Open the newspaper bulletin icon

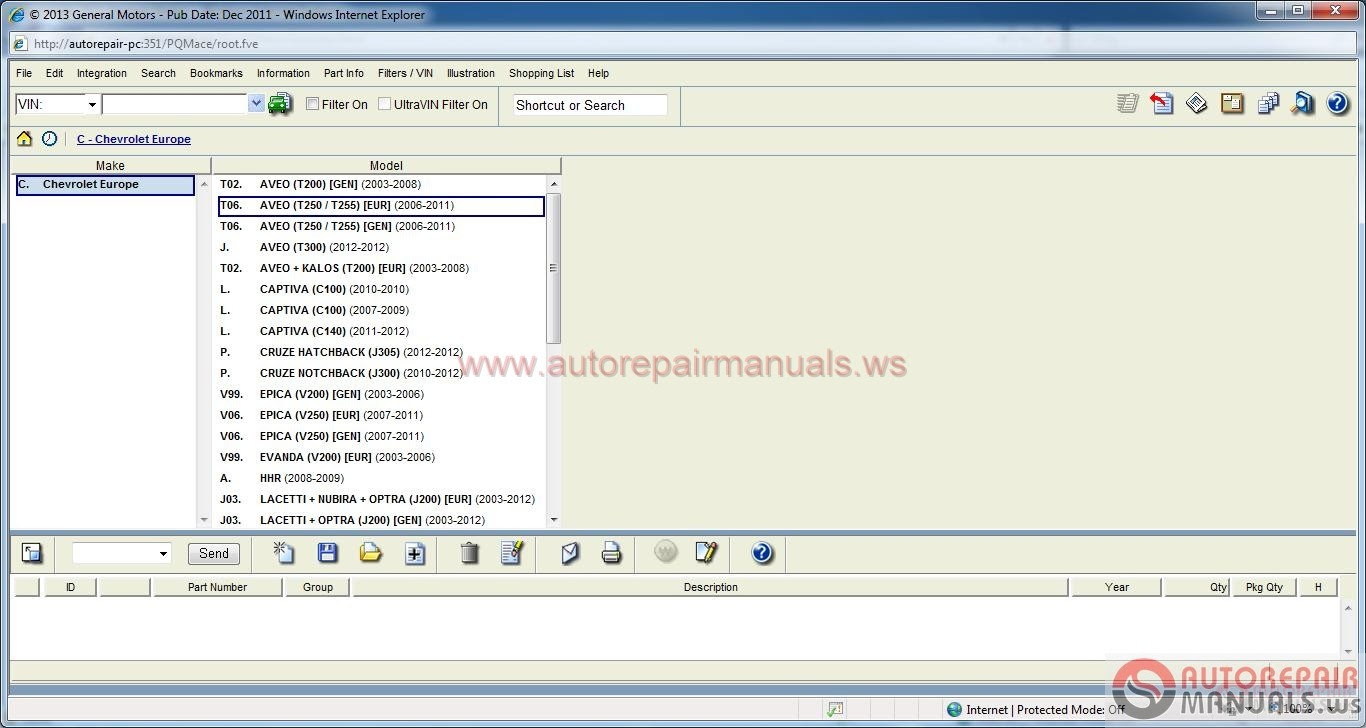tap(1197, 103)
